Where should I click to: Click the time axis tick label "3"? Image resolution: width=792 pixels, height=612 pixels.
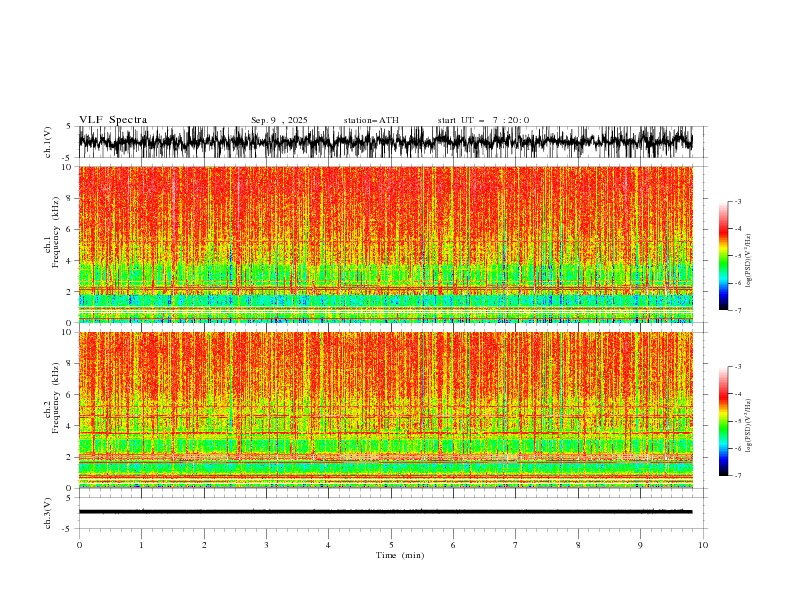266,545
